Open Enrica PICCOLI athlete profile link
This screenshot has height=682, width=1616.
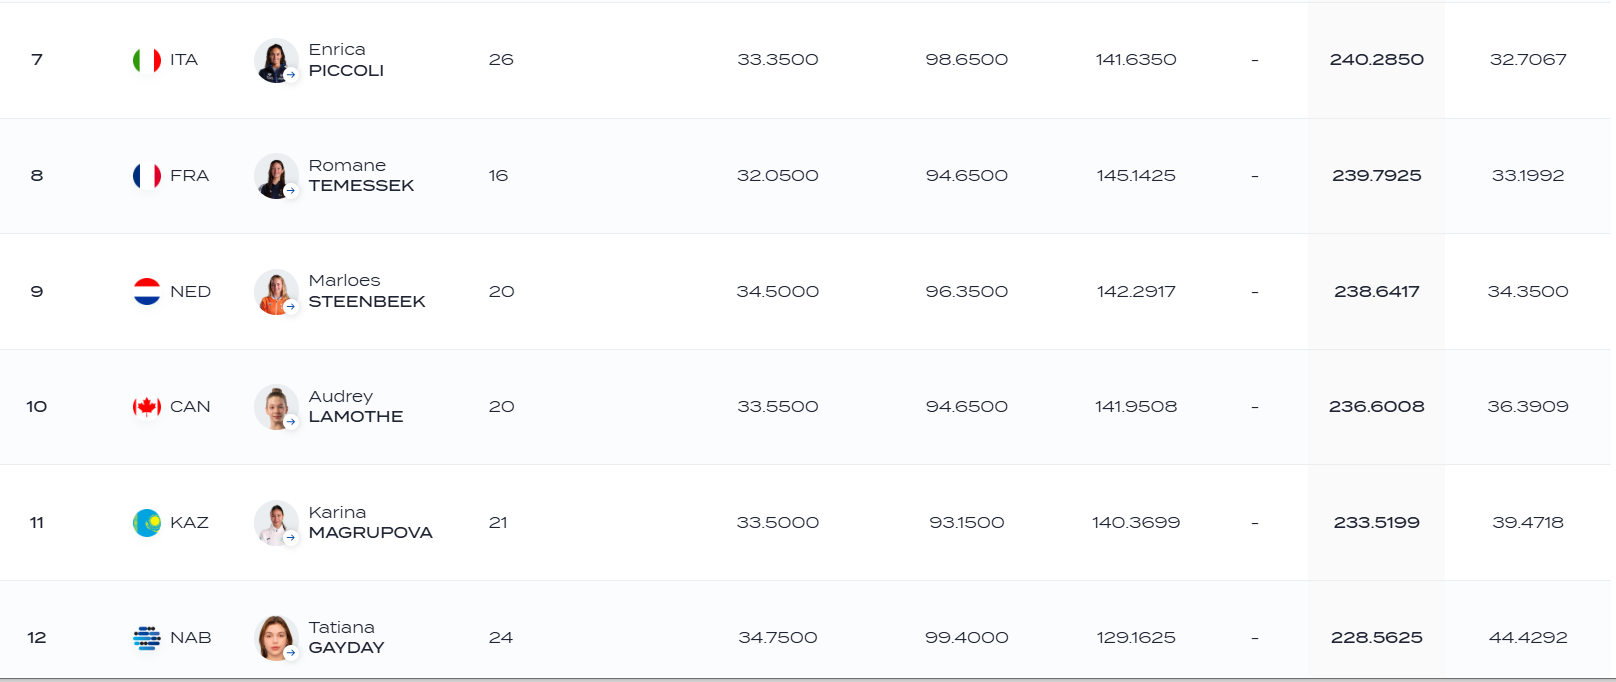click(346, 60)
